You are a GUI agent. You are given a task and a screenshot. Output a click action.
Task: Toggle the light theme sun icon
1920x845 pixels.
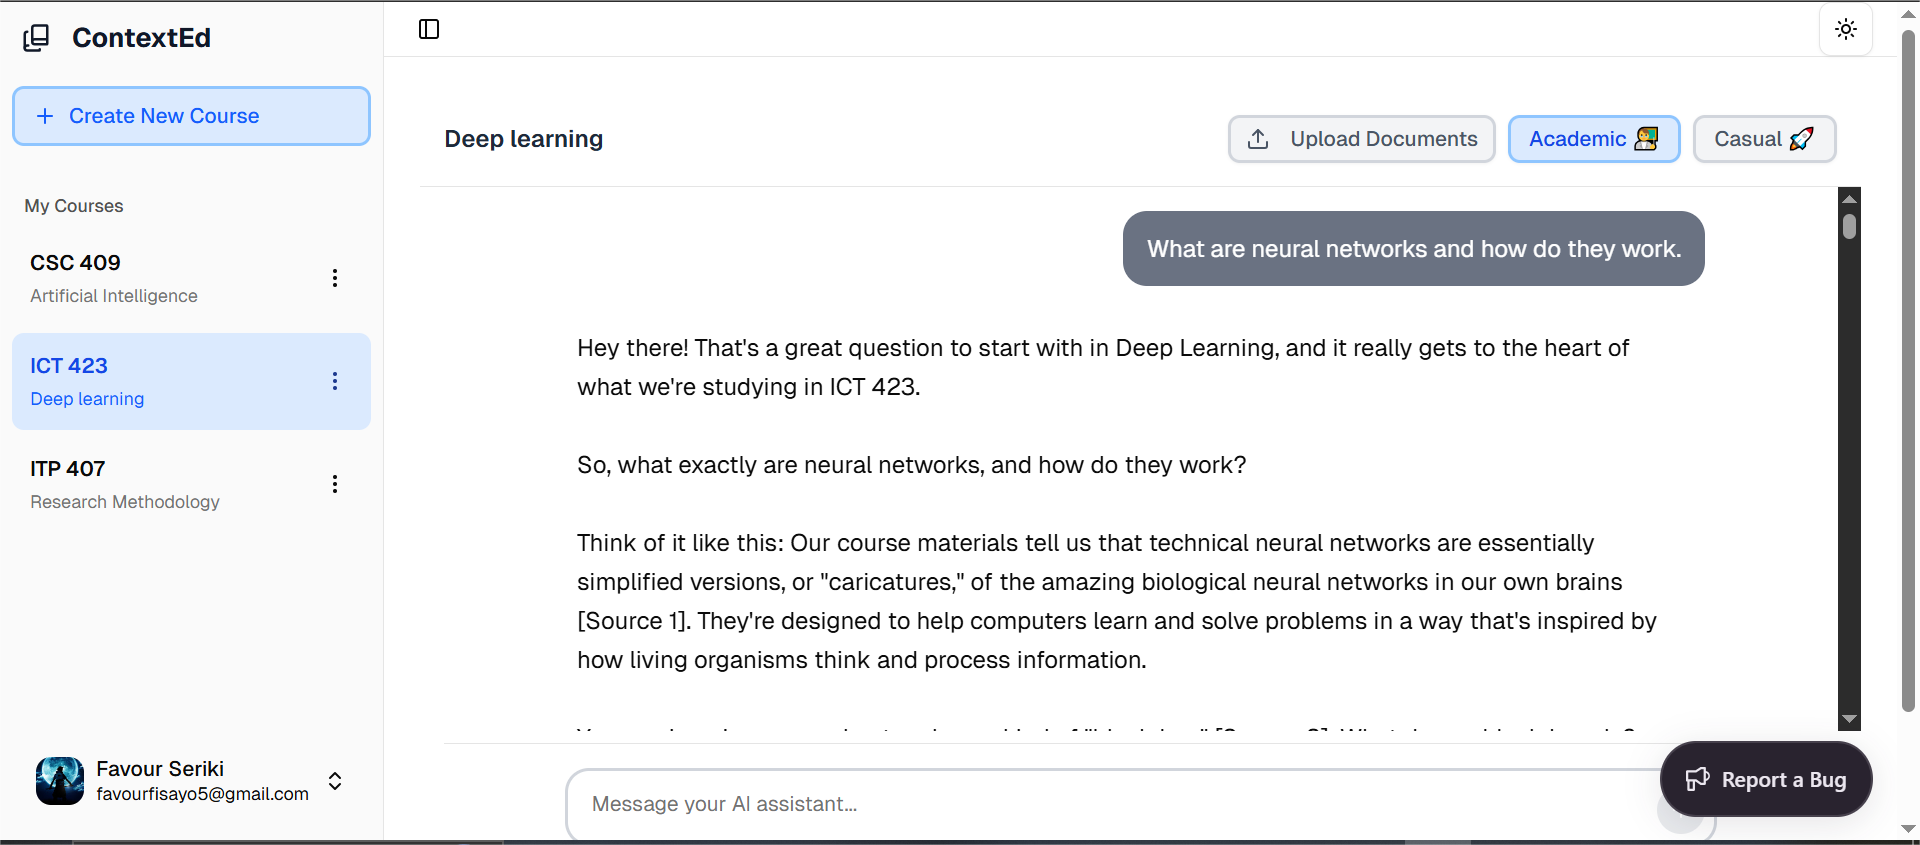(x=1845, y=29)
